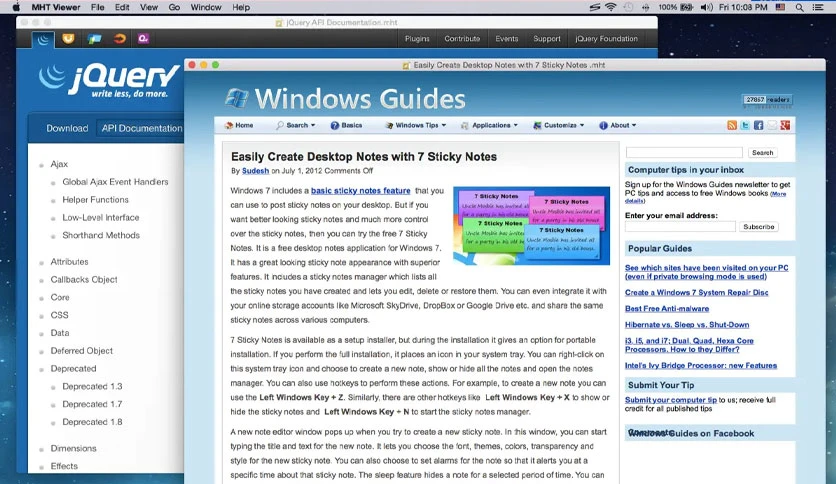The image size is (836, 484).
Task: Click the Spotlight search magnifier in menu bar
Action: coord(800,7)
